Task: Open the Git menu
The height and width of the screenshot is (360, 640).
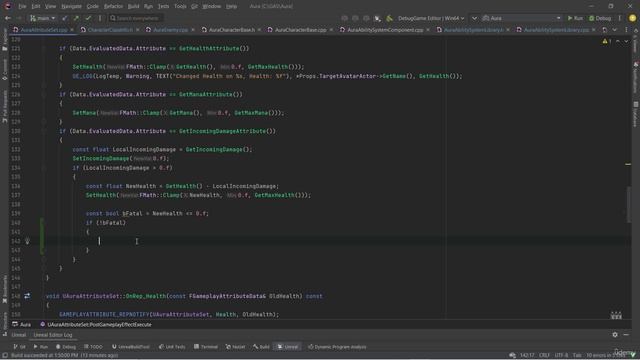Action: pyautogui.click(x=194, y=6)
